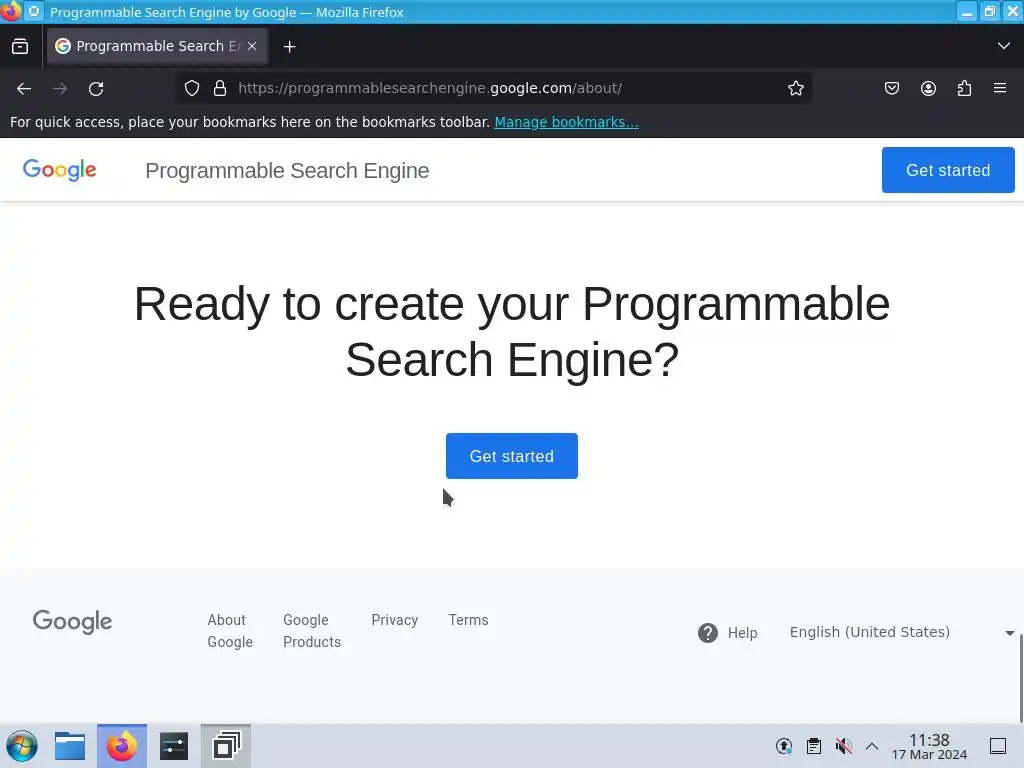Open the About Google footer link
The width and height of the screenshot is (1024, 768).
pyautogui.click(x=230, y=631)
